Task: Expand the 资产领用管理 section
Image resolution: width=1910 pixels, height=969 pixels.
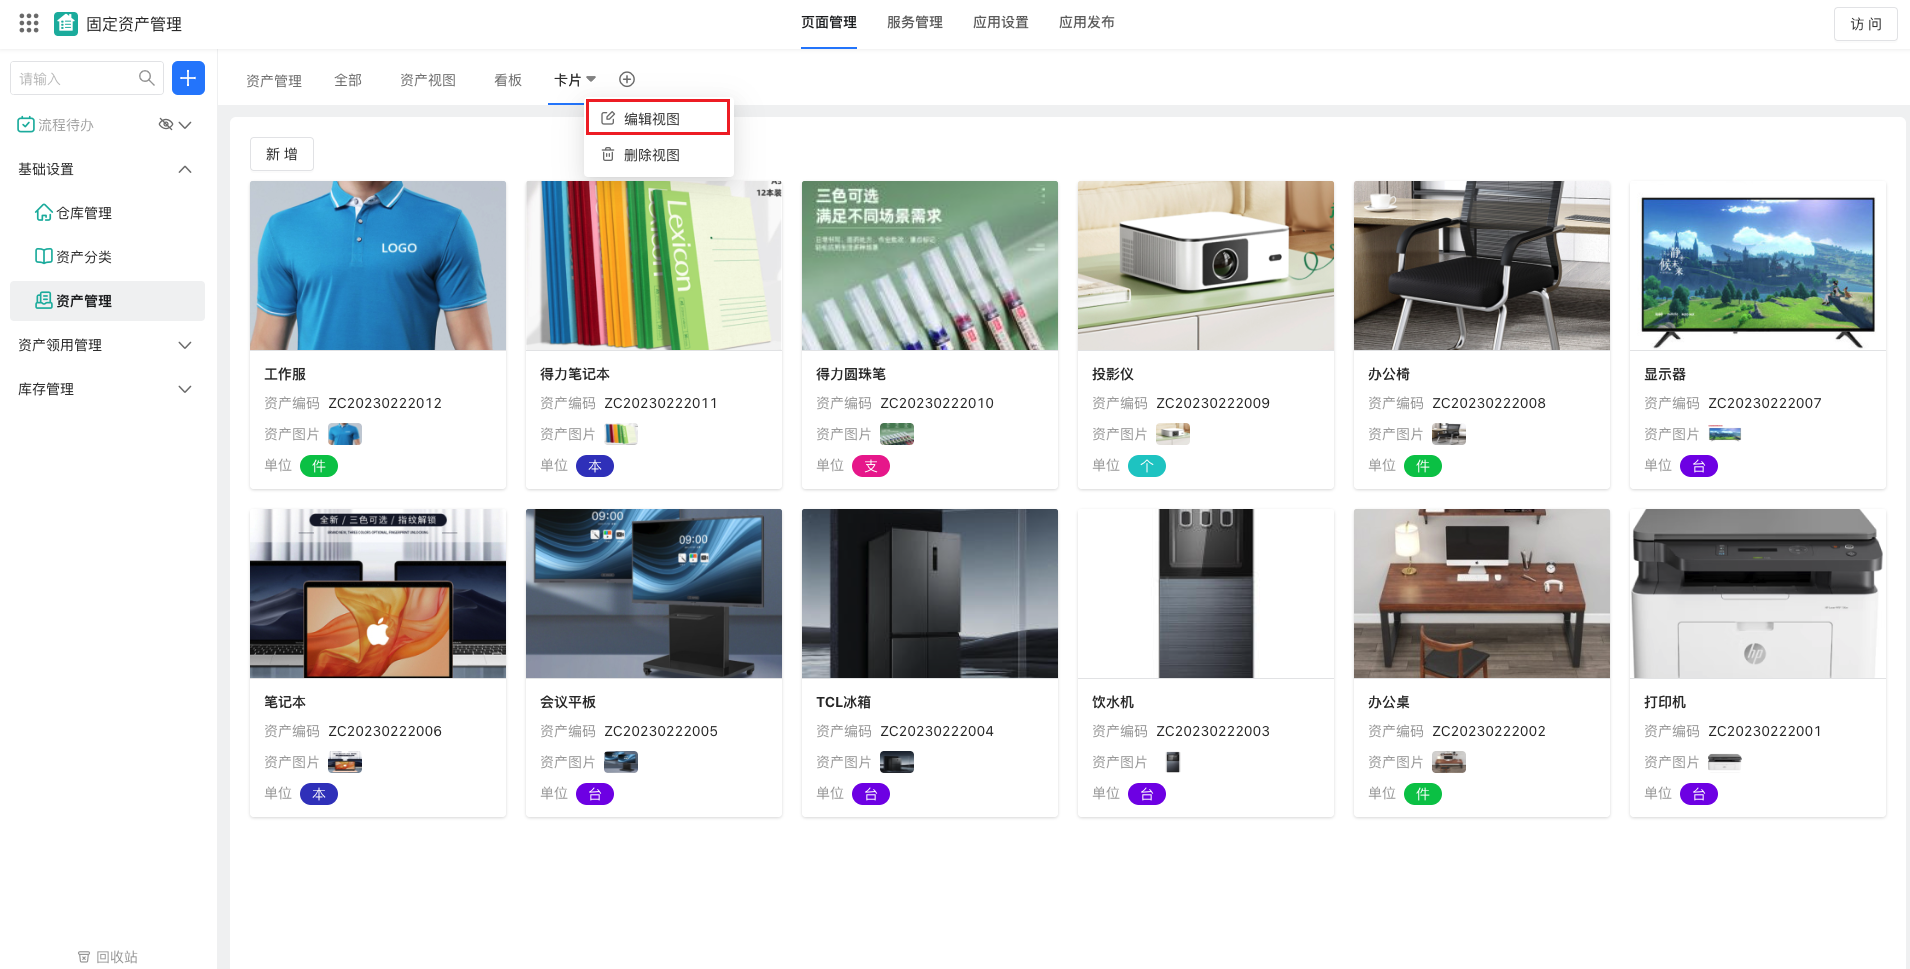Action: tap(185, 345)
